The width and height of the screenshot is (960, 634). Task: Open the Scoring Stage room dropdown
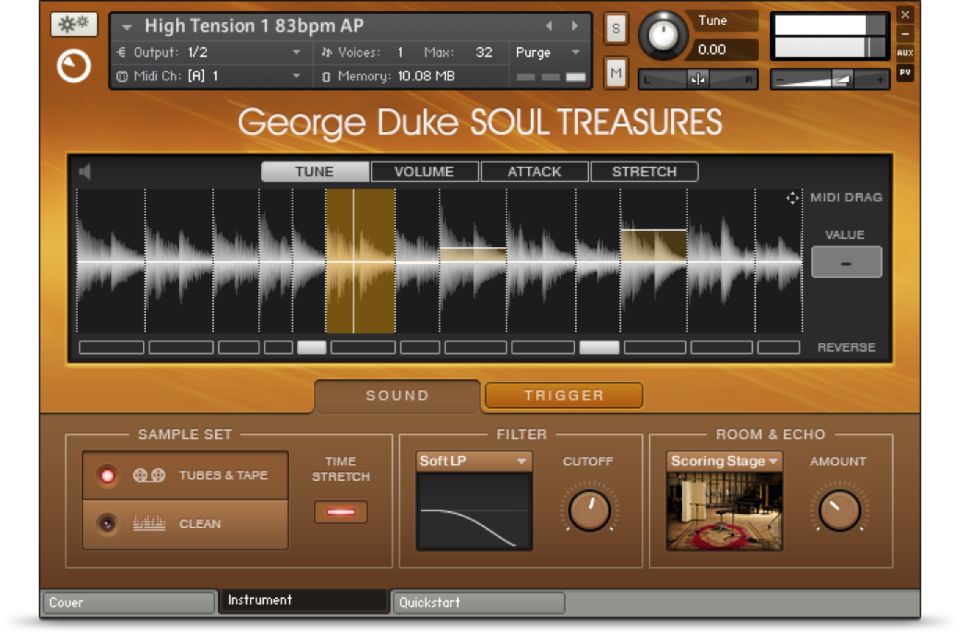point(724,461)
